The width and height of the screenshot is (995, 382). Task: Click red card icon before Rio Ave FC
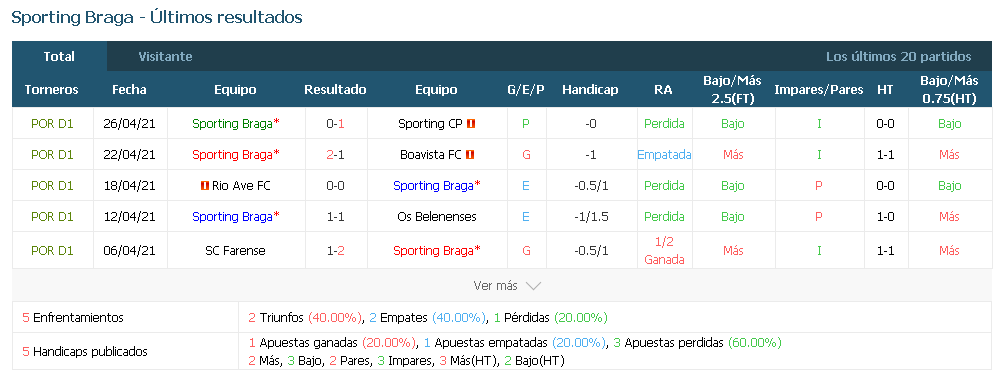(x=204, y=186)
